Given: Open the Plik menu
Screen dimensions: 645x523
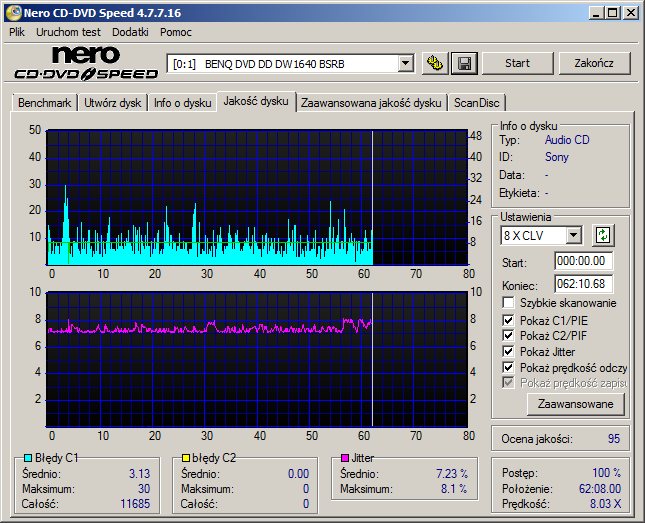Looking at the screenshot, I should pyautogui.click(x=17, y=32).
